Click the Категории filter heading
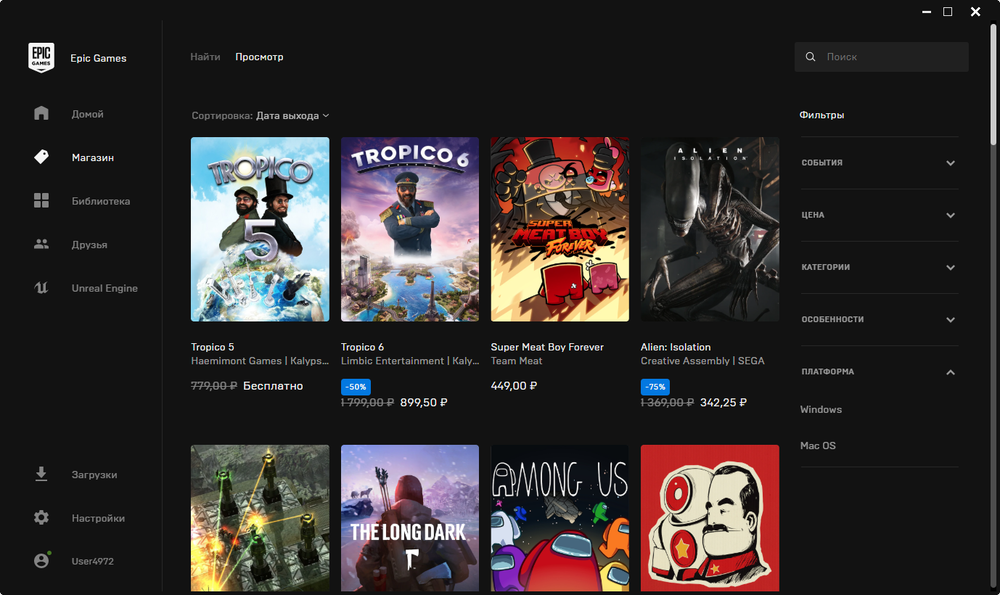1000x595 pixels. click(x=825, y=267)
